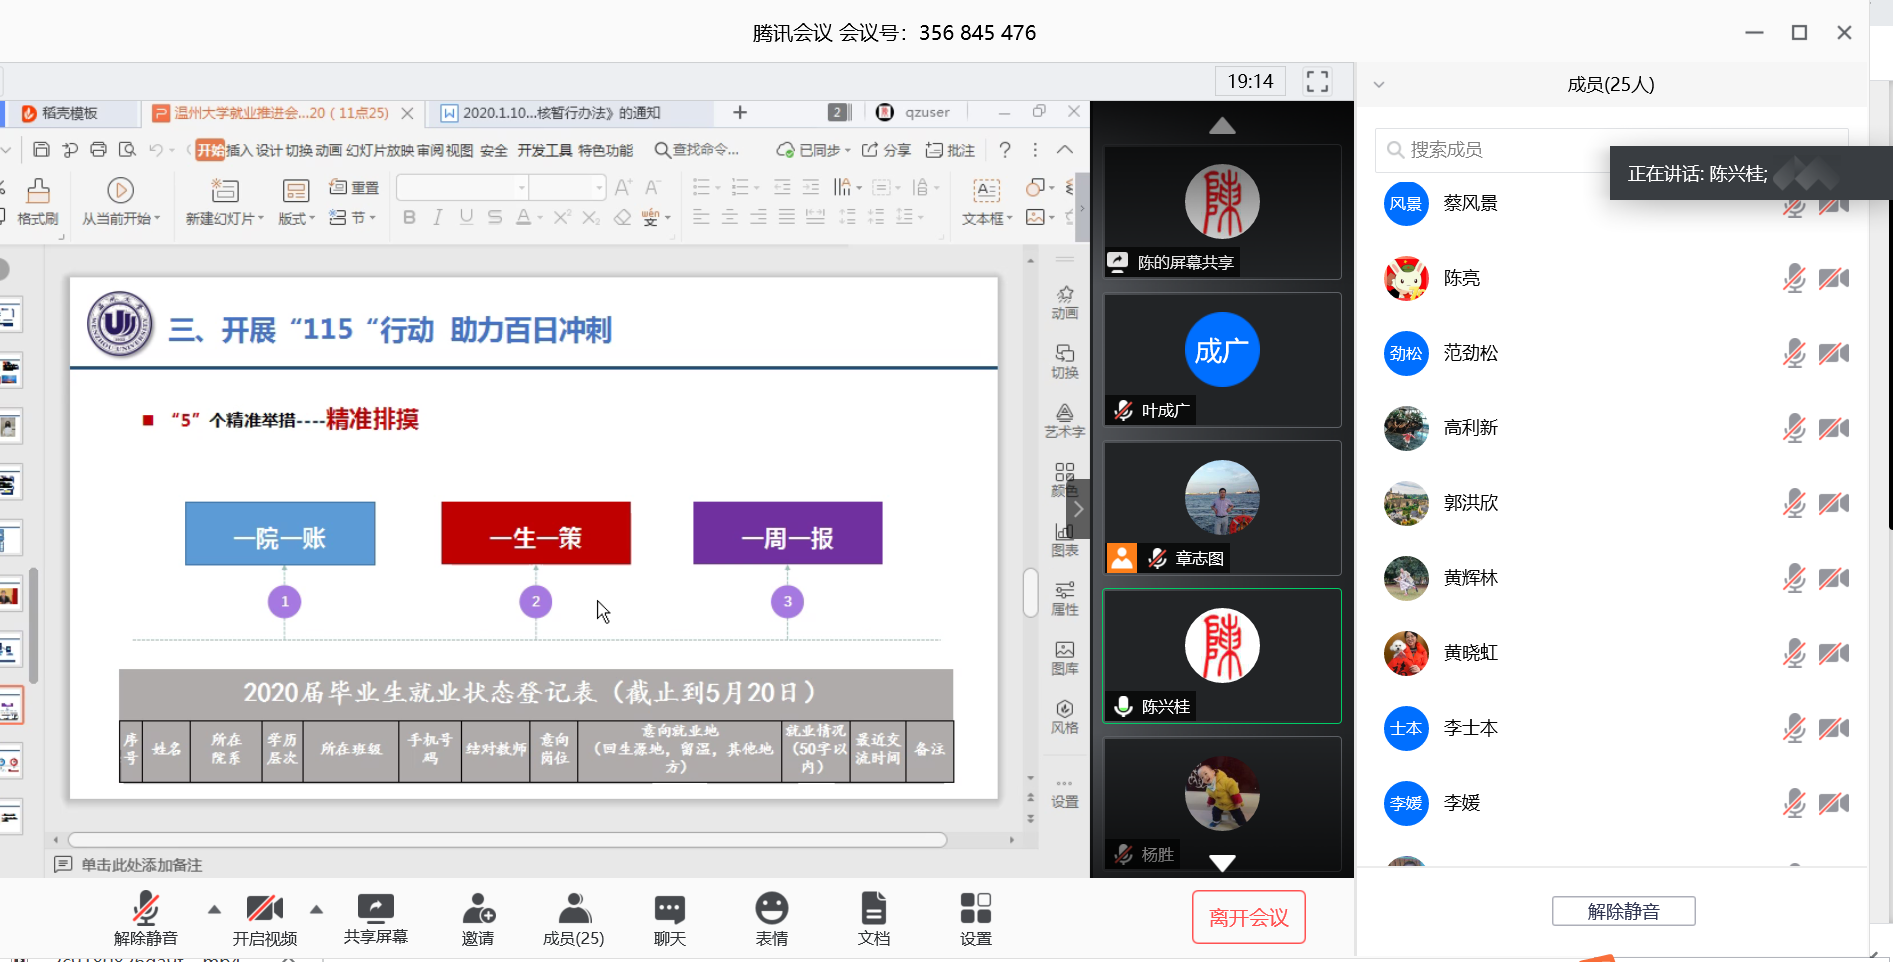Toggle microphone mute for member 陈亮
Viewport: 1893px width, 962px height.
1794,279
